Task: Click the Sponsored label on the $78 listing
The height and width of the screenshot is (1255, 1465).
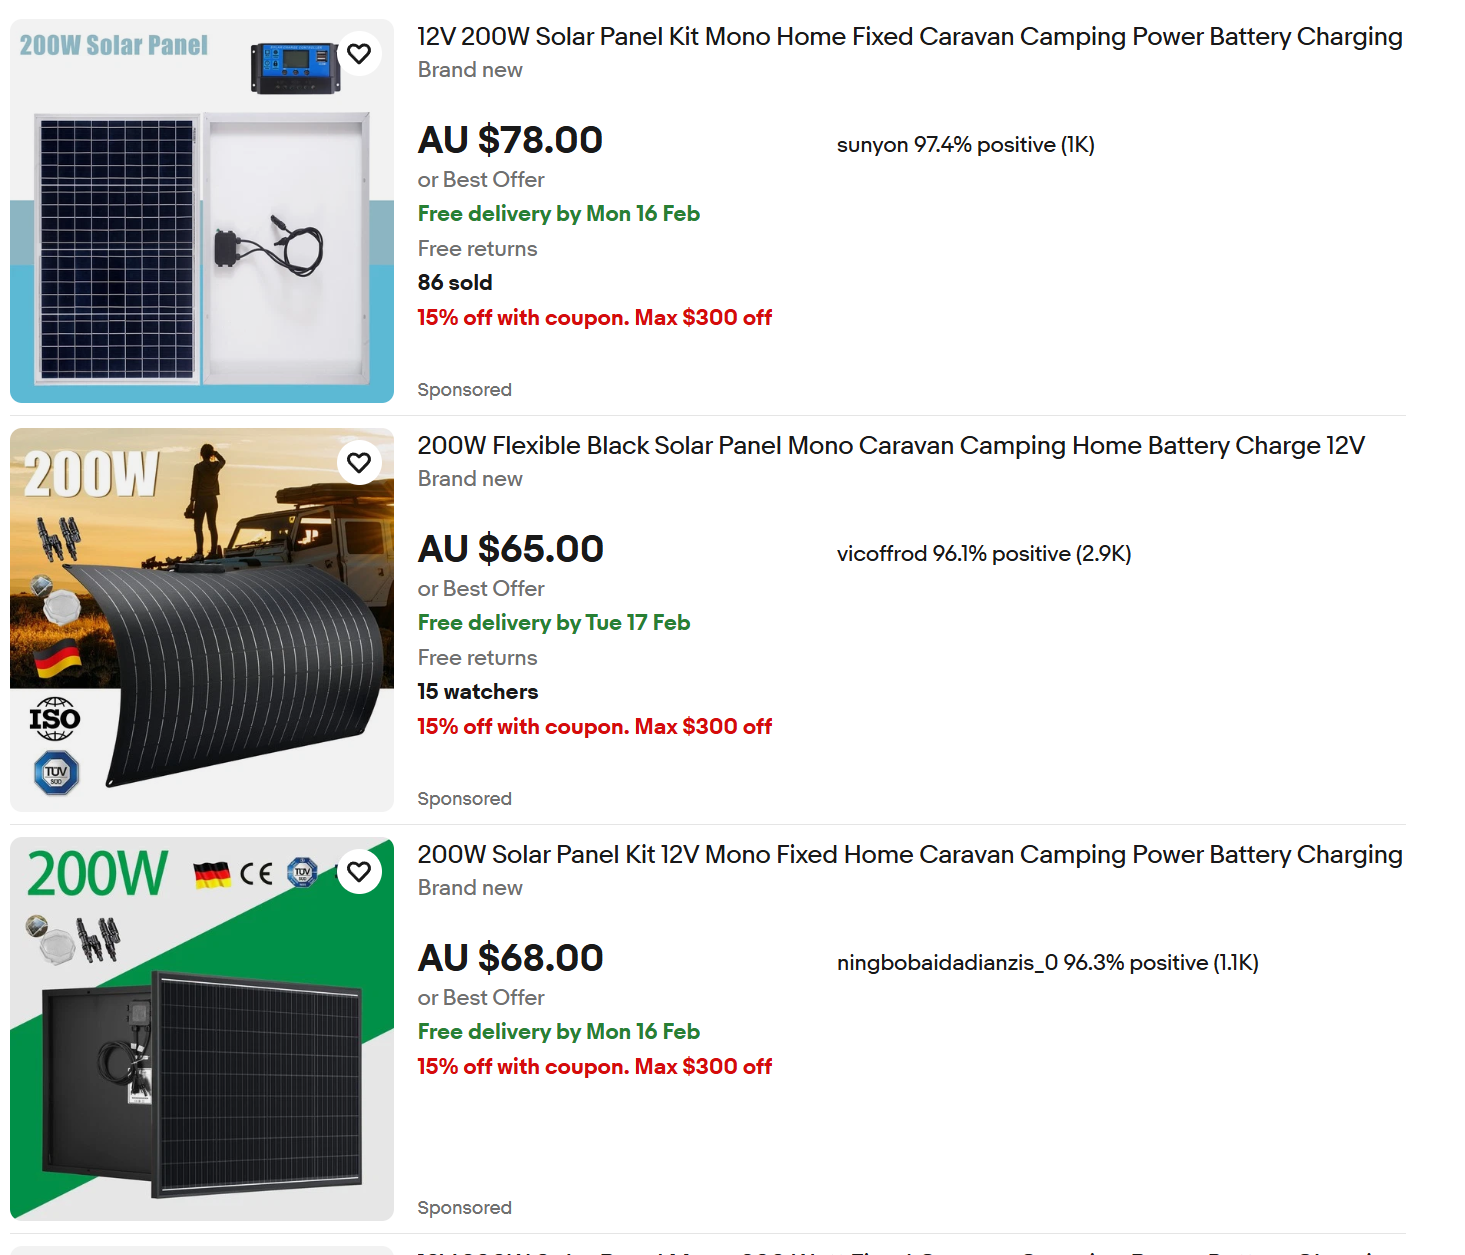Action: click(x=464, y=390)
